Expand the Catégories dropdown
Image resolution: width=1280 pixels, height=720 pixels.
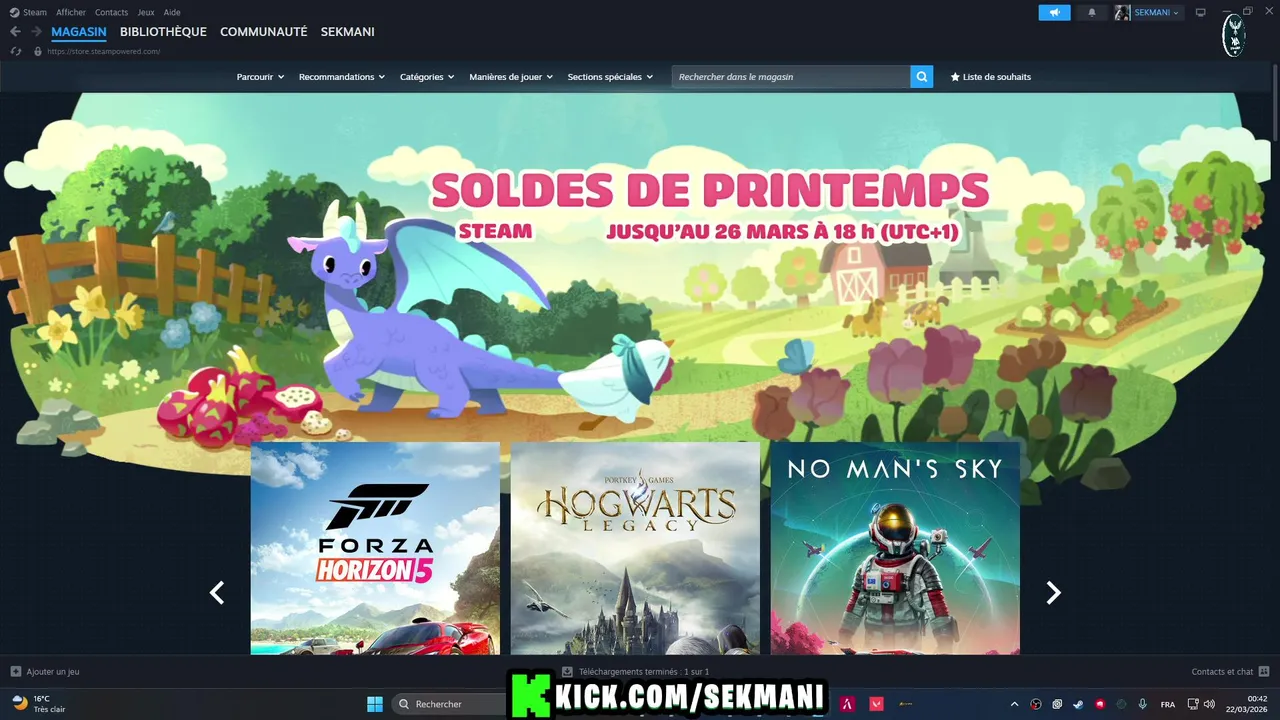point(427,77)
